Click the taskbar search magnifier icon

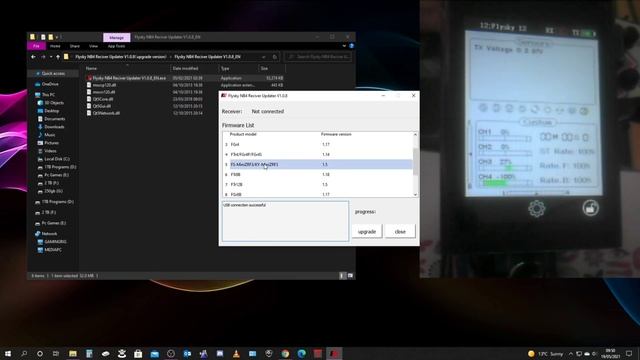click(x=24, y=353)
